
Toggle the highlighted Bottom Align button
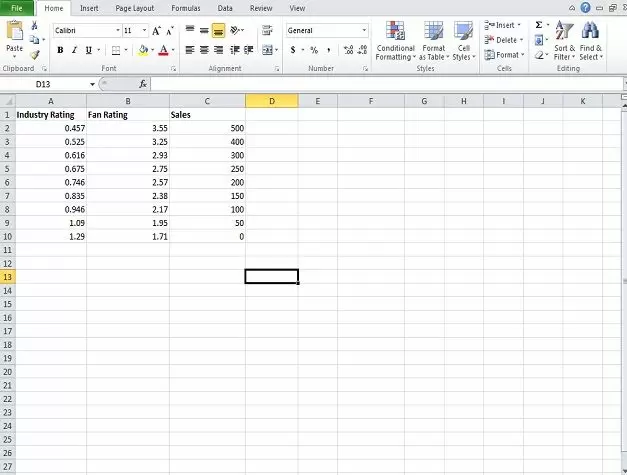tap(218, 31)
